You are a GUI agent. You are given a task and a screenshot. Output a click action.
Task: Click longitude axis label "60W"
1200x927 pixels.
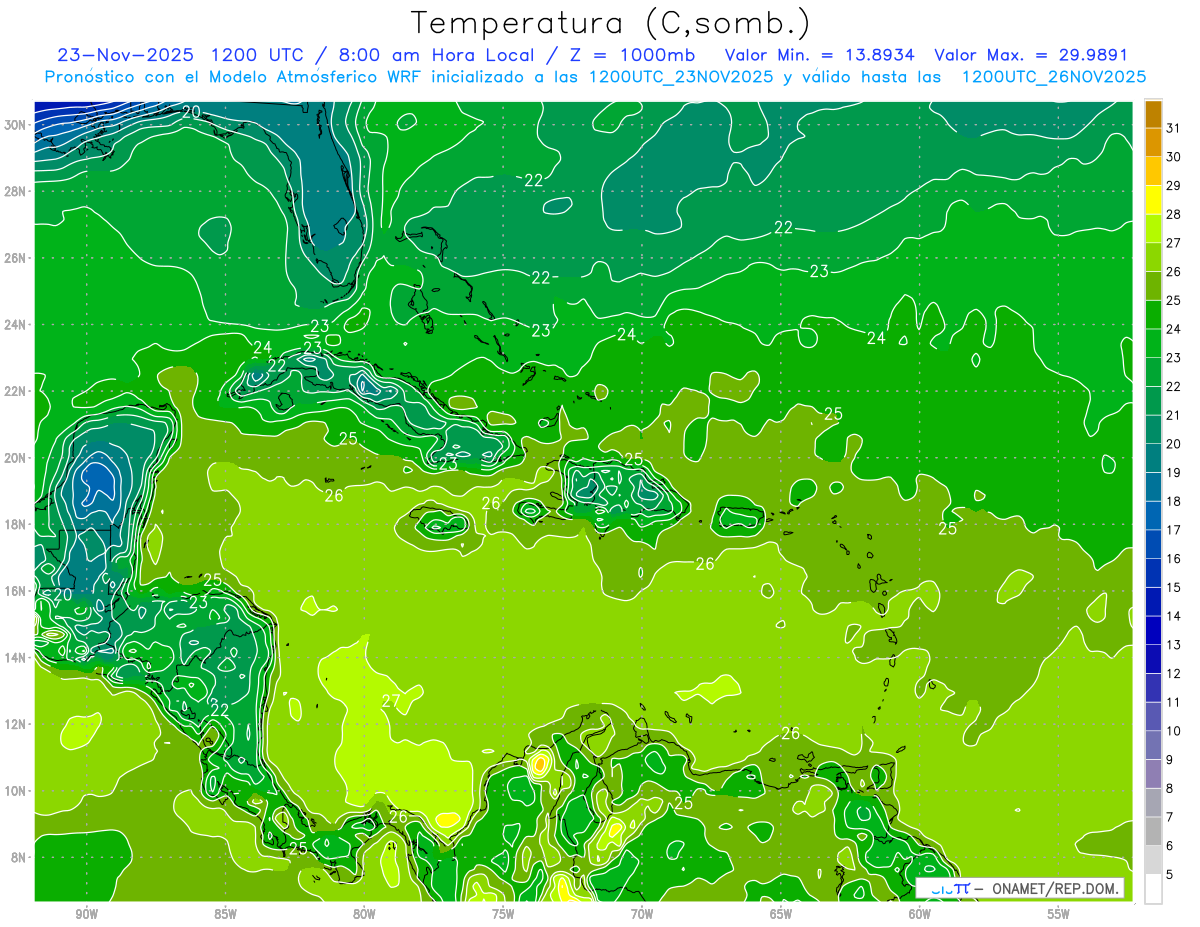920,914
